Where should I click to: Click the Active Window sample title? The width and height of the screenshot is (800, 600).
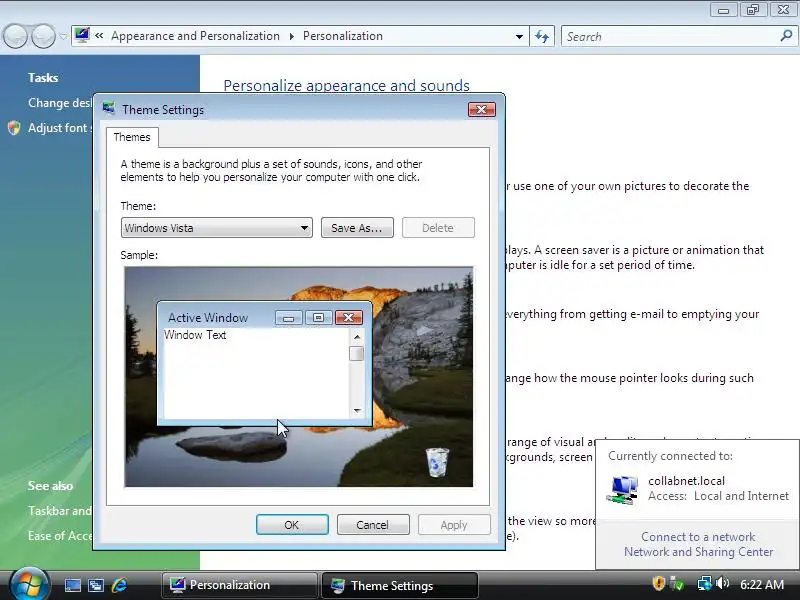pos(208,318)
